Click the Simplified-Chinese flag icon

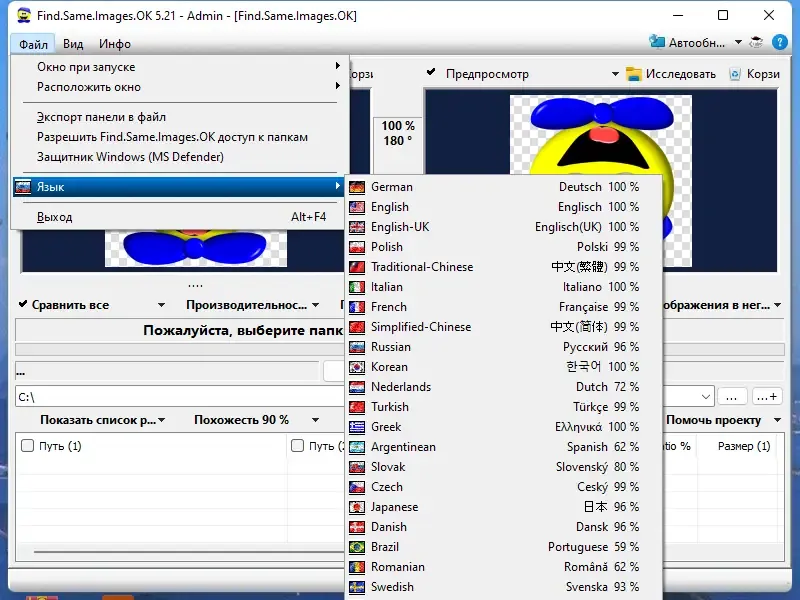[x=357, y=327]
